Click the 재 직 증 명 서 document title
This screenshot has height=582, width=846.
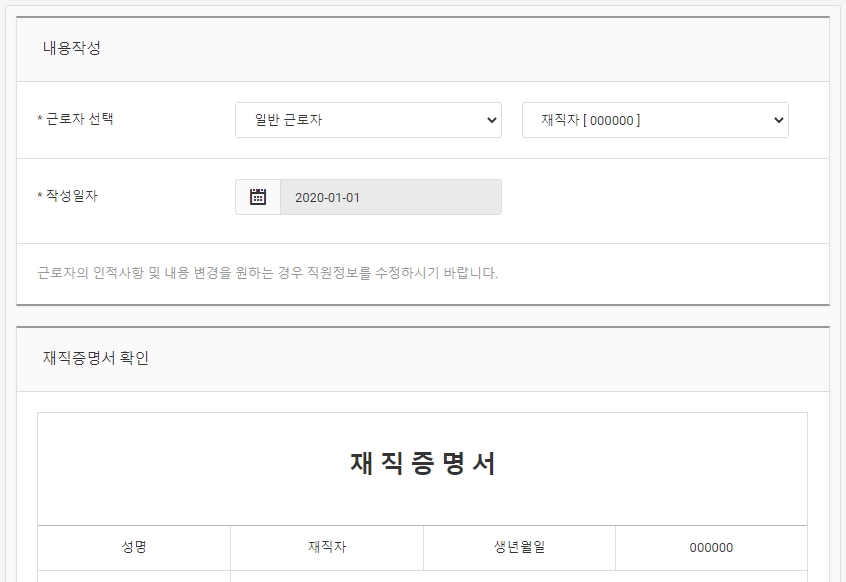coord(422,463)
